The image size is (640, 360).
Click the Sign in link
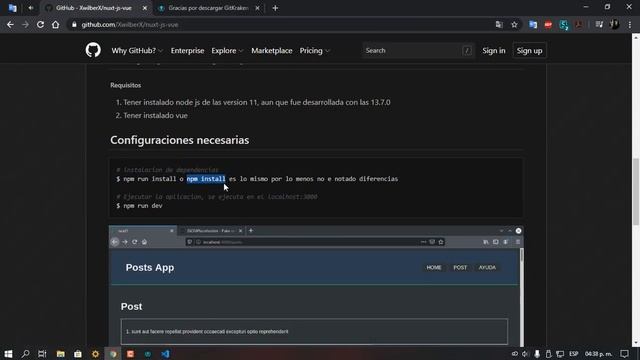[493, 51]
